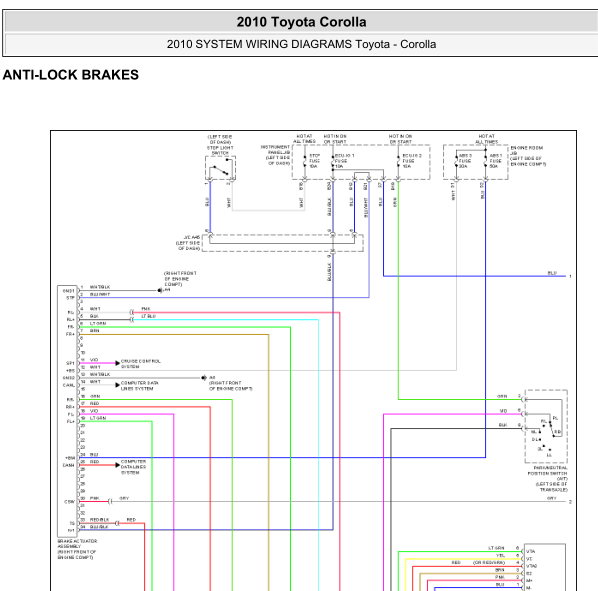Click 'WHT/BLK' wire label at pin 13

coord(100,374)
